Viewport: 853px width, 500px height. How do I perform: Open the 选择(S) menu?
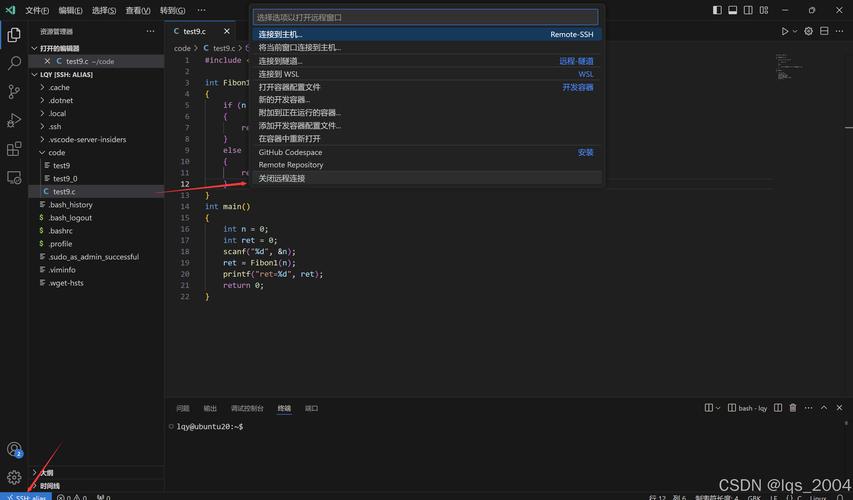[x=104, y=10]
